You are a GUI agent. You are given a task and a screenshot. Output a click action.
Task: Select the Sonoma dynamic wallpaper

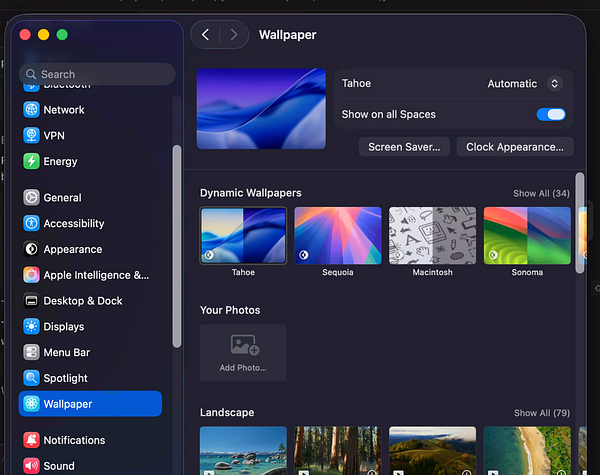(527, 236)
